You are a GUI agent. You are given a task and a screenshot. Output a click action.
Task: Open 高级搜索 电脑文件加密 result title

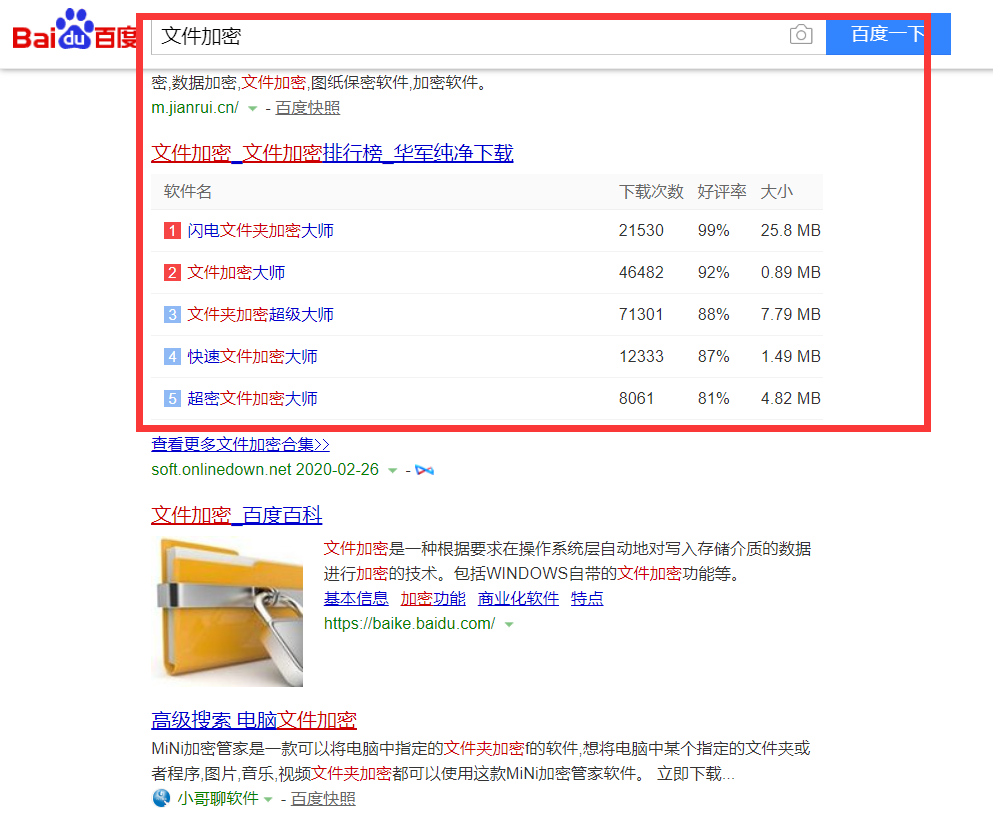point(254,720)
